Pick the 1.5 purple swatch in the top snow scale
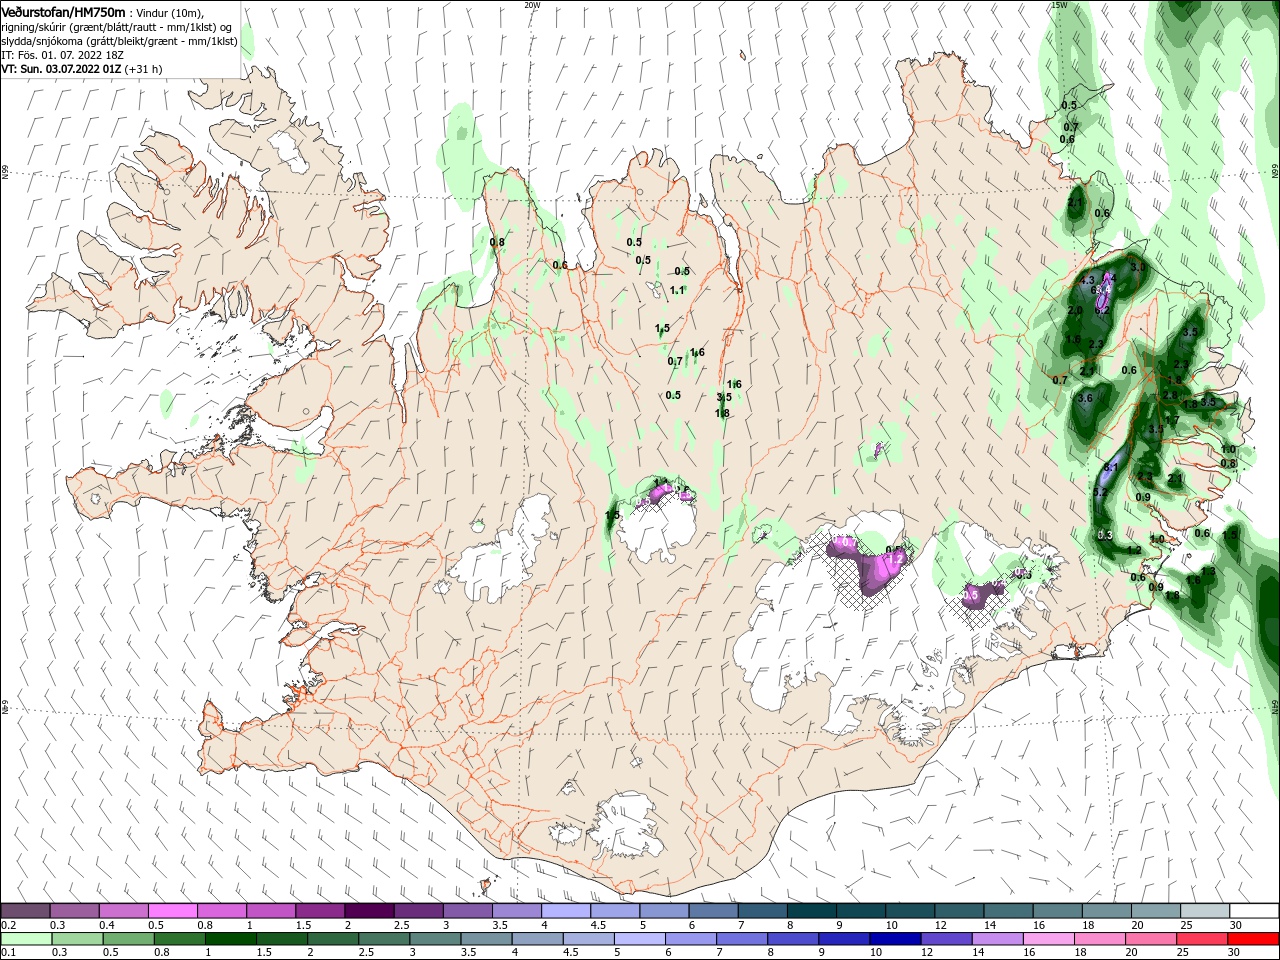This screenshot has width=1280, height=960. pyautogui.click(x=320, y=910)
